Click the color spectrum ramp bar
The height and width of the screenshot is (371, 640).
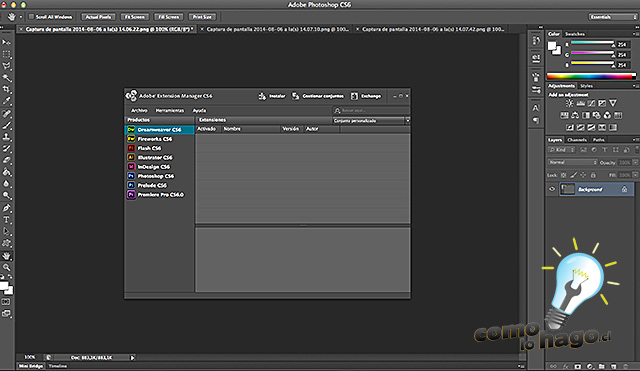click(x=591, y=76)
